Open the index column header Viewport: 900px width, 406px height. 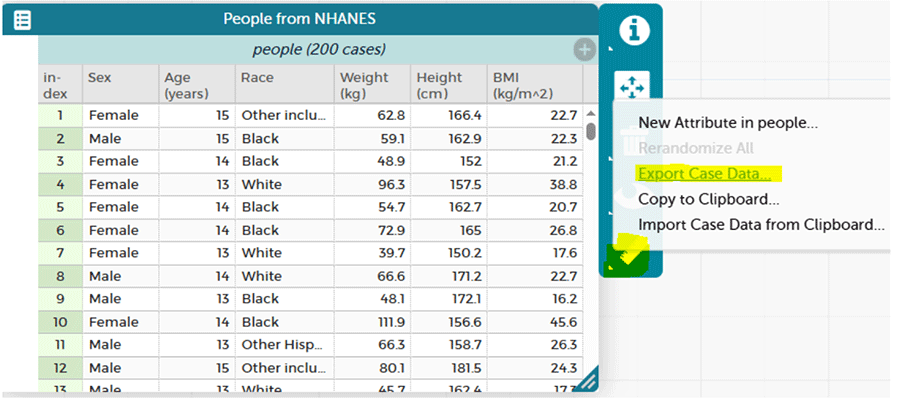click(60, 85)
